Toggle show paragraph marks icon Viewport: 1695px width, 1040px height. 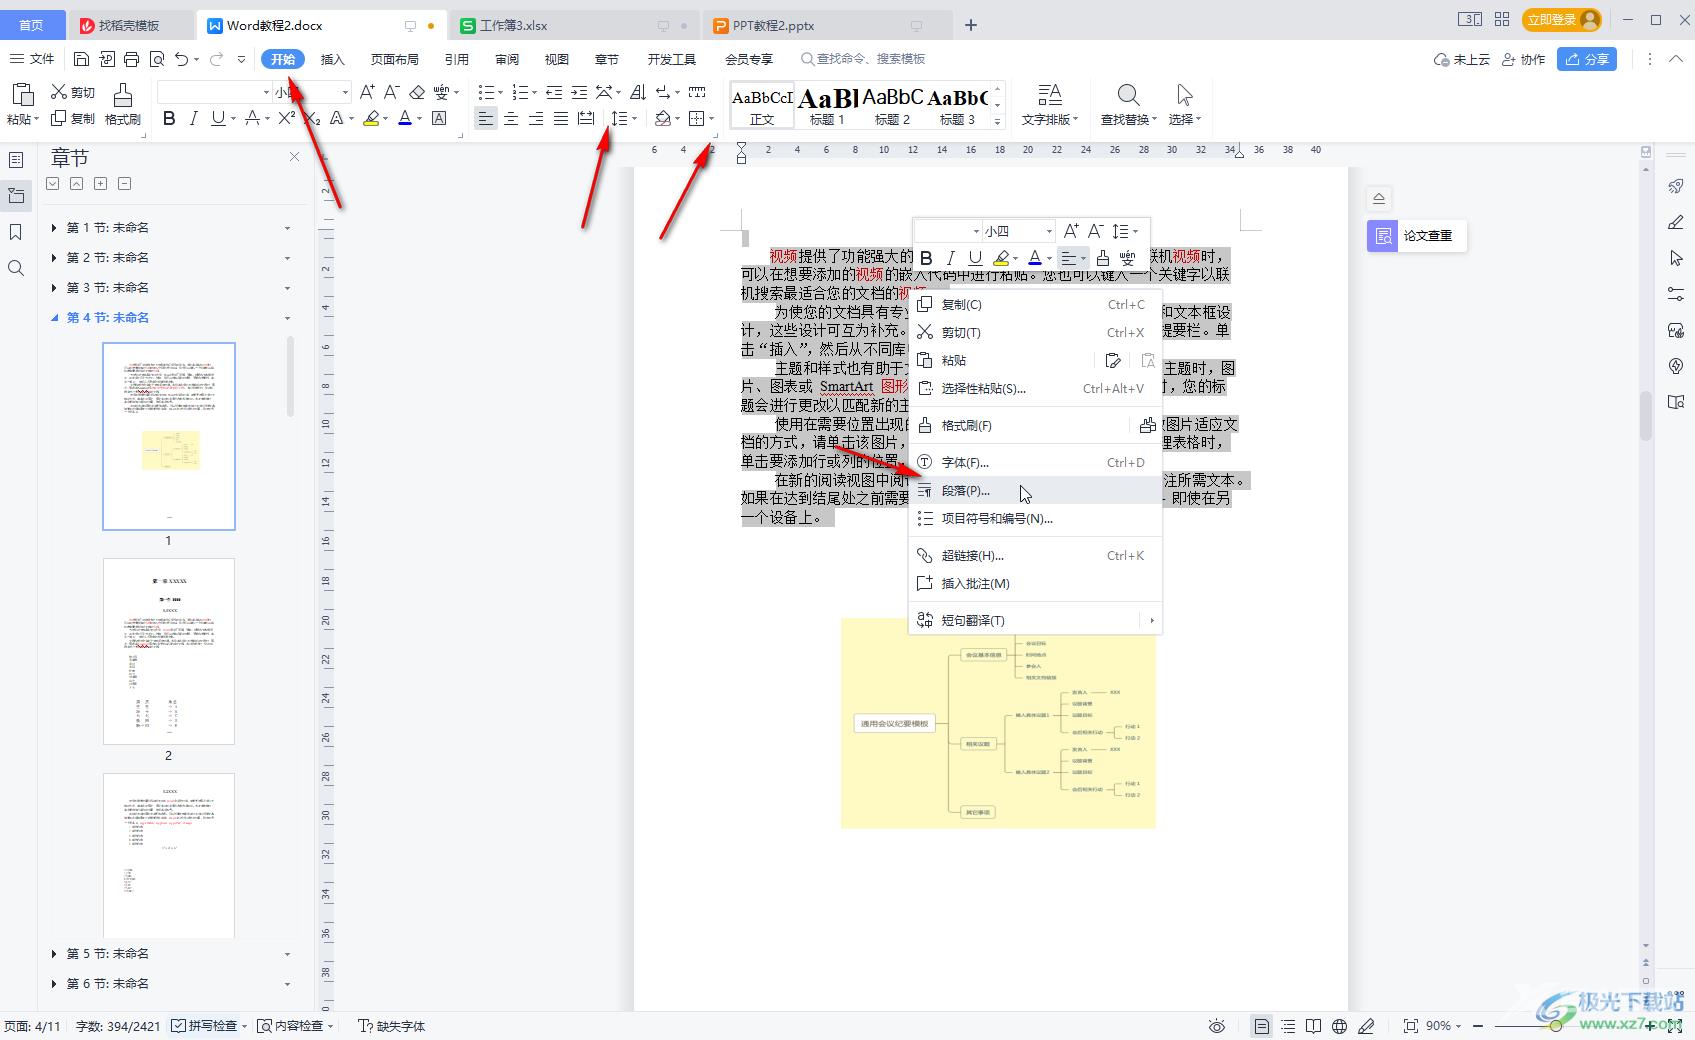[x=663, y=92]
